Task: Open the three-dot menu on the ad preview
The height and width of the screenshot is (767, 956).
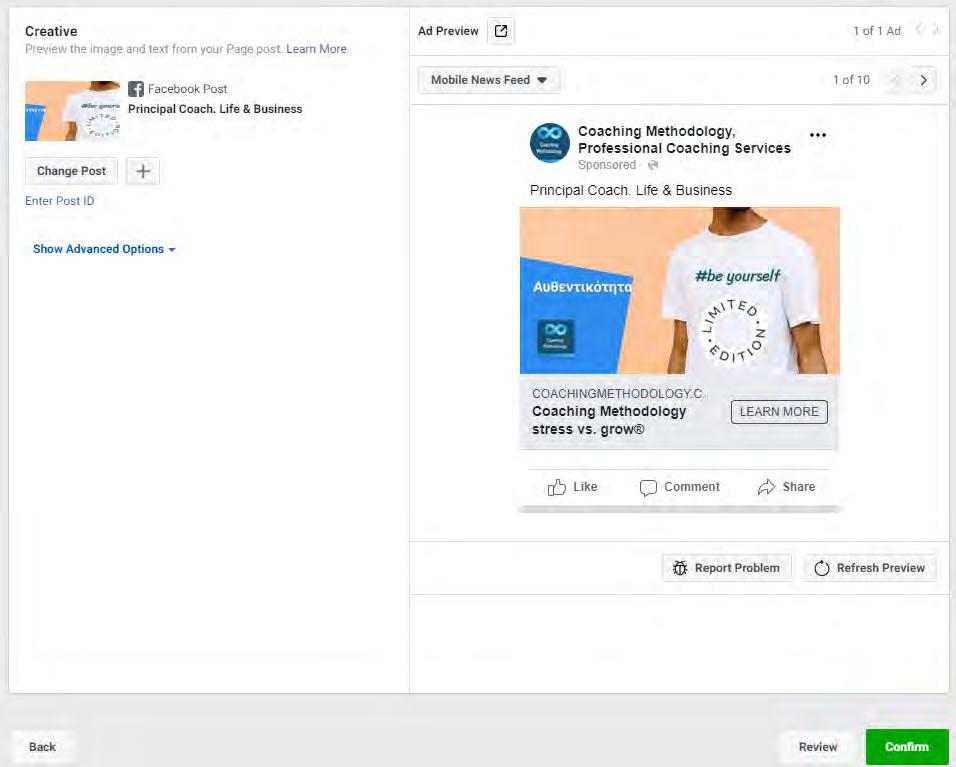Action: 818,135
